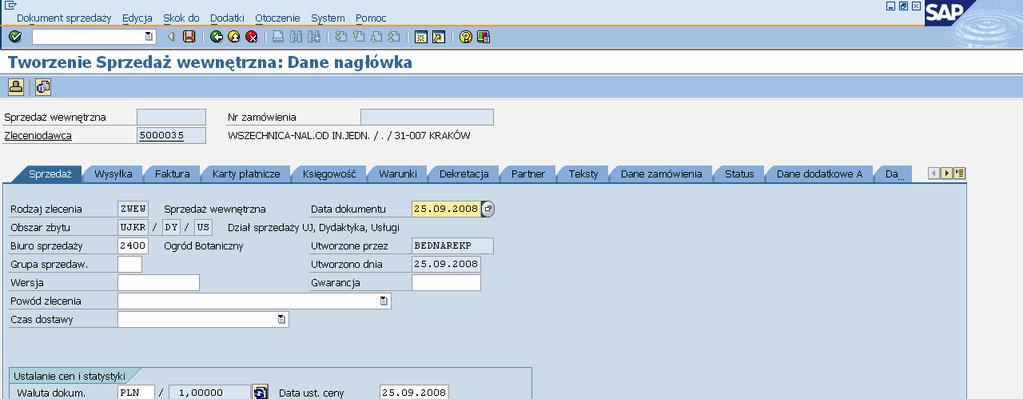1023x399 pixels.
Task: Click the exchange rate refresh icon
Action: pos(260,392)
